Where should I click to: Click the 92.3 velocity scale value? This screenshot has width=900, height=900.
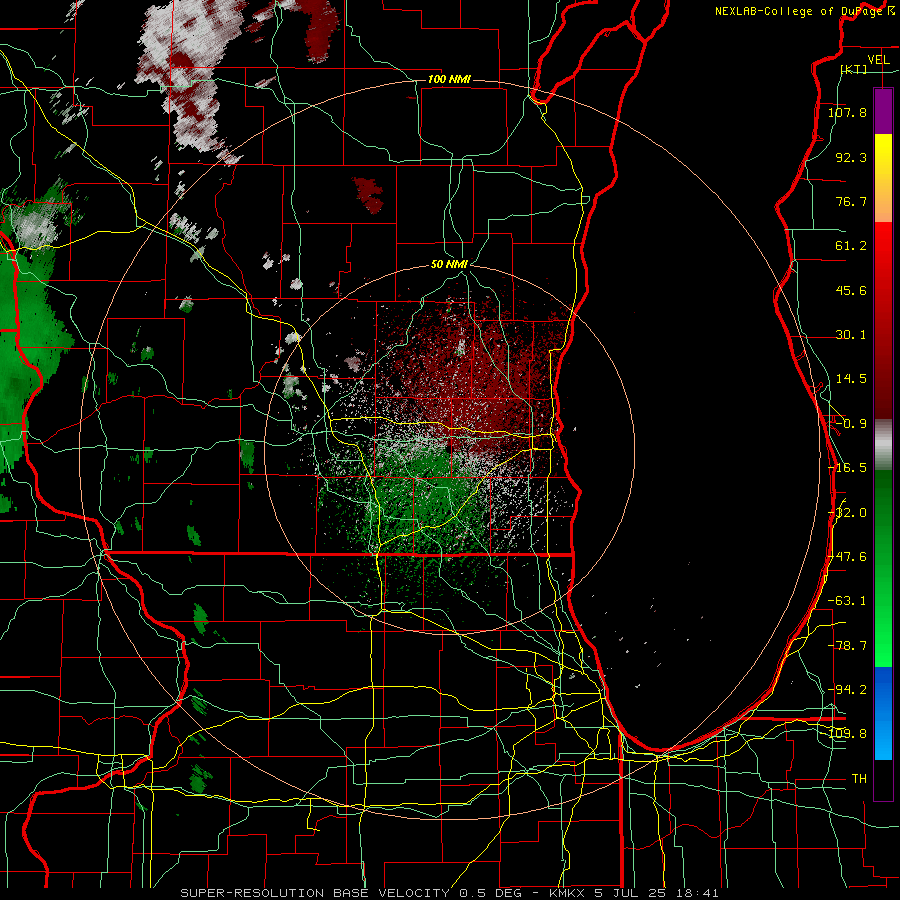click(x=851, y=157)
